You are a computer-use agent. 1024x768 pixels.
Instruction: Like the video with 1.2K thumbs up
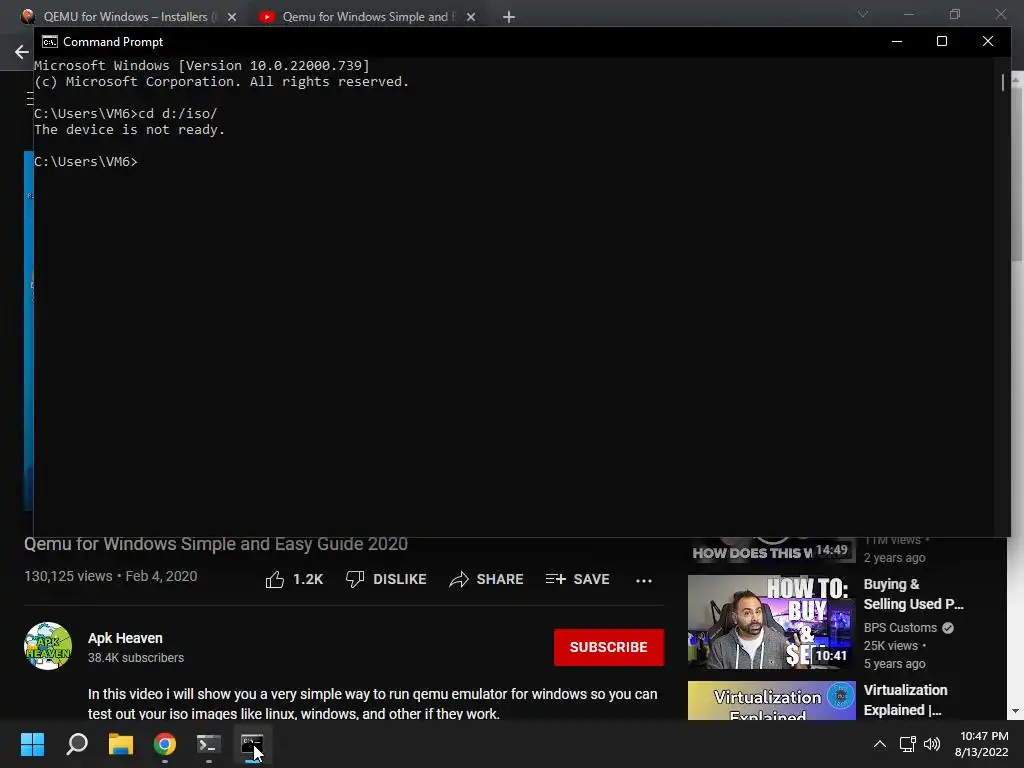(x=294, y=579)
